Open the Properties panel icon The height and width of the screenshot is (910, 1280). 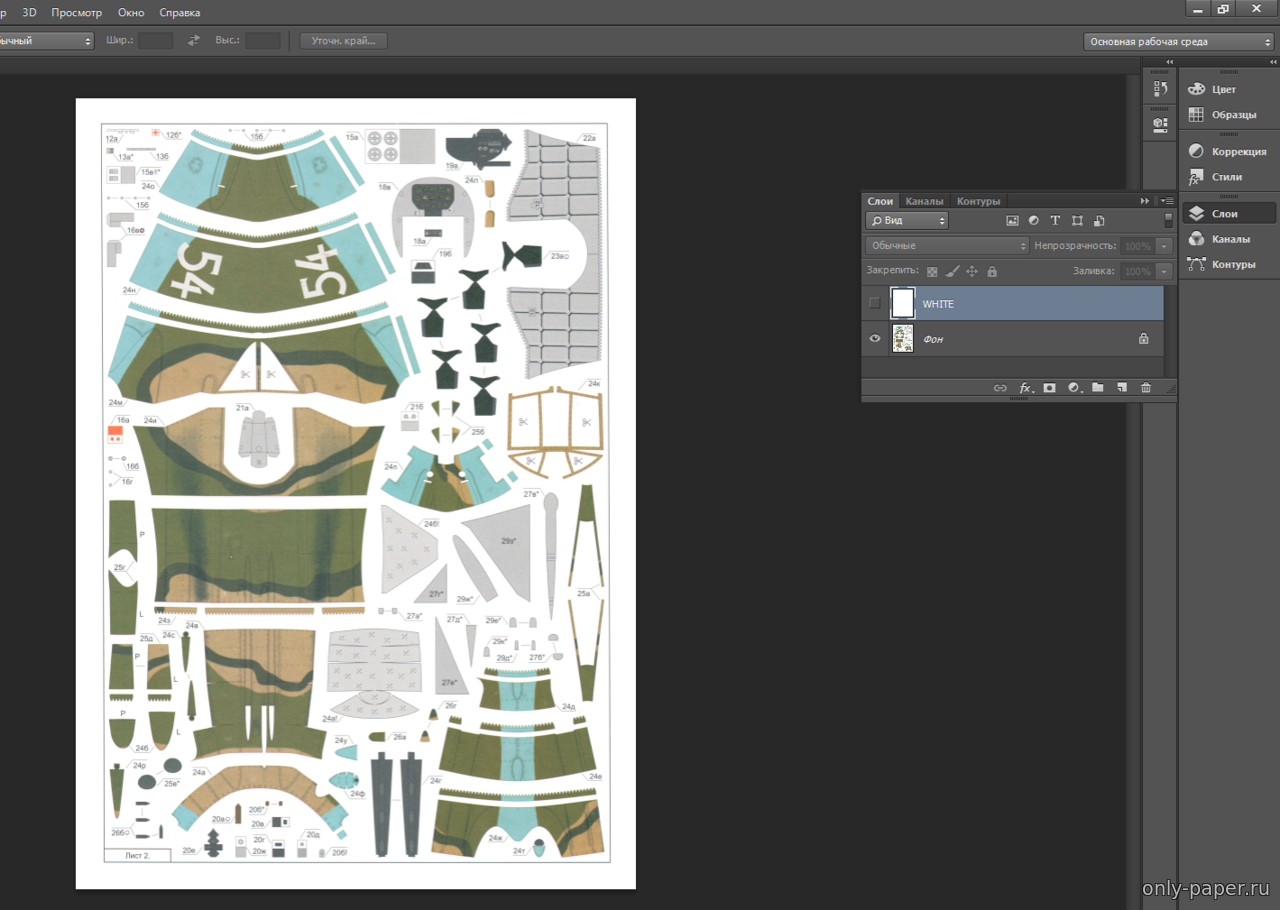(x=1160, y=124)
